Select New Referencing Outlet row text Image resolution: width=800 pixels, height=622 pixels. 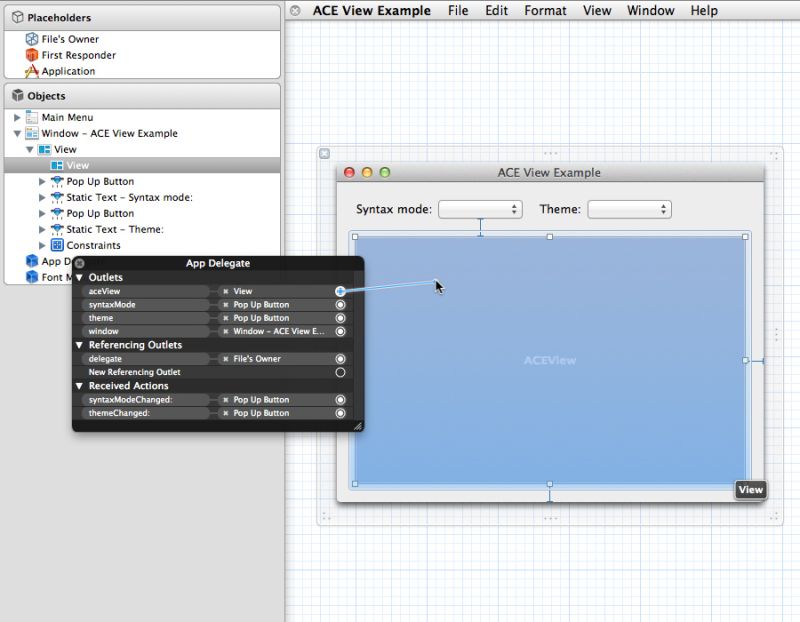(134, 372)
